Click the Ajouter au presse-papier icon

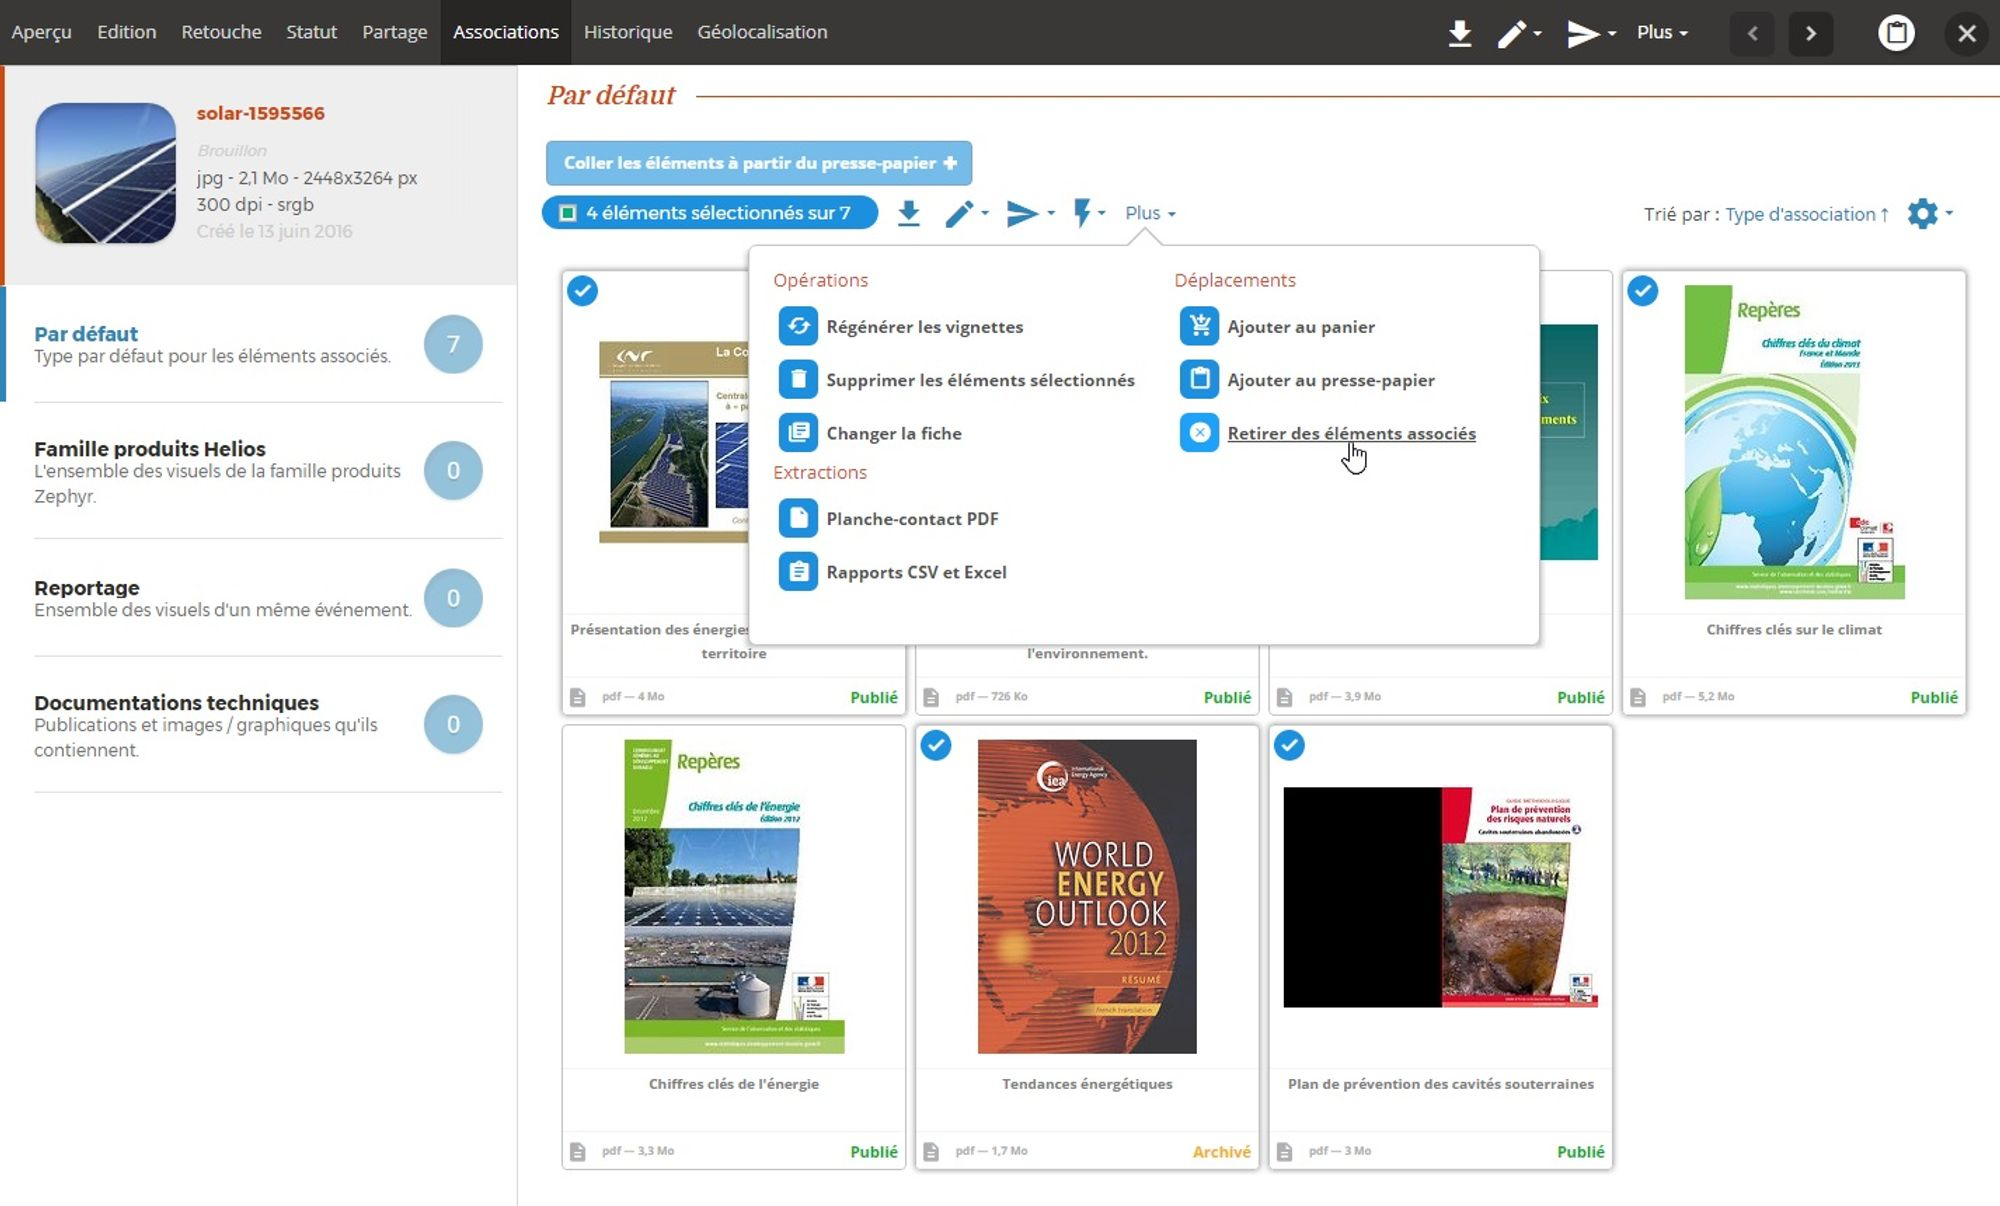[x=1199, y=379]
